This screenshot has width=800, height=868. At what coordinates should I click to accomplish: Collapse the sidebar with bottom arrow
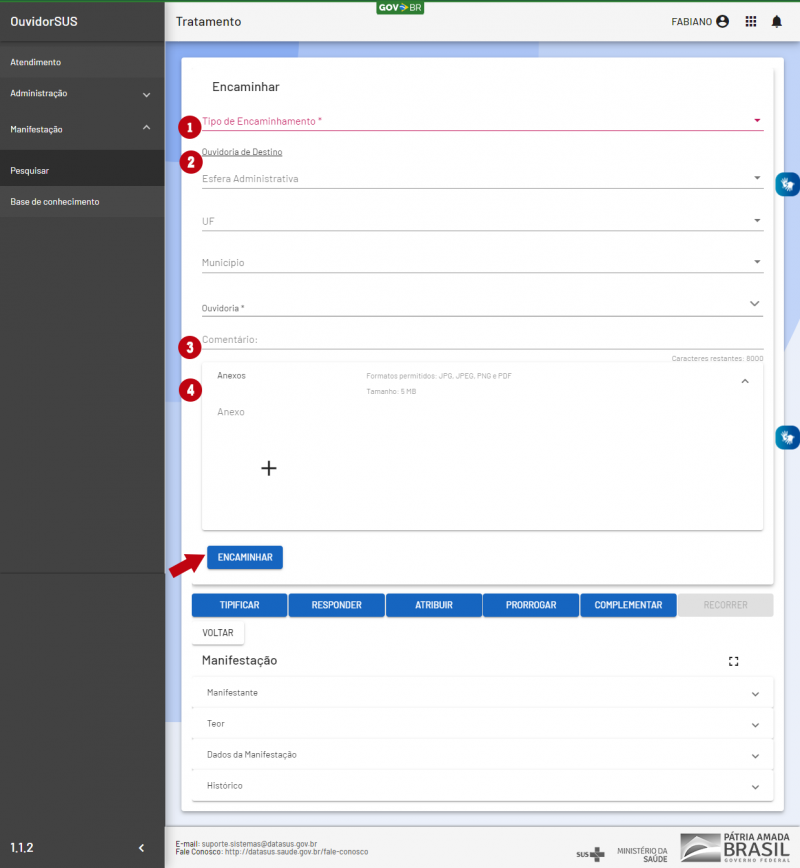(141, 848)
